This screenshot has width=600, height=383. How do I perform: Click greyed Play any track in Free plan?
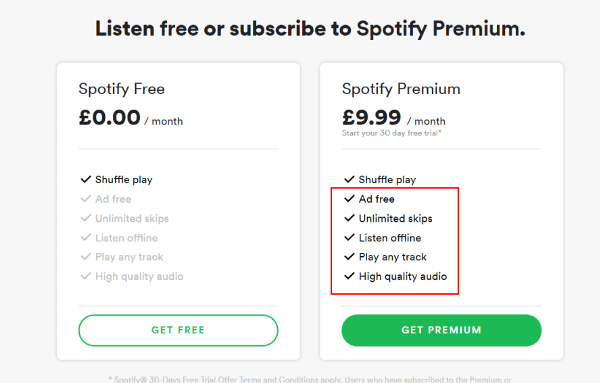point(129,257)
